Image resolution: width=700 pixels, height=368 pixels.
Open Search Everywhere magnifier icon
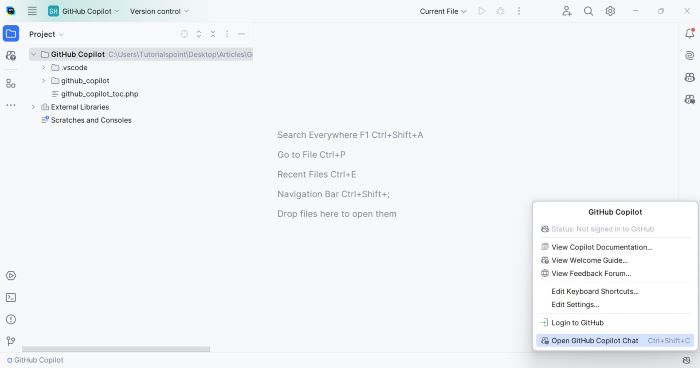click(x=588, y=11)
